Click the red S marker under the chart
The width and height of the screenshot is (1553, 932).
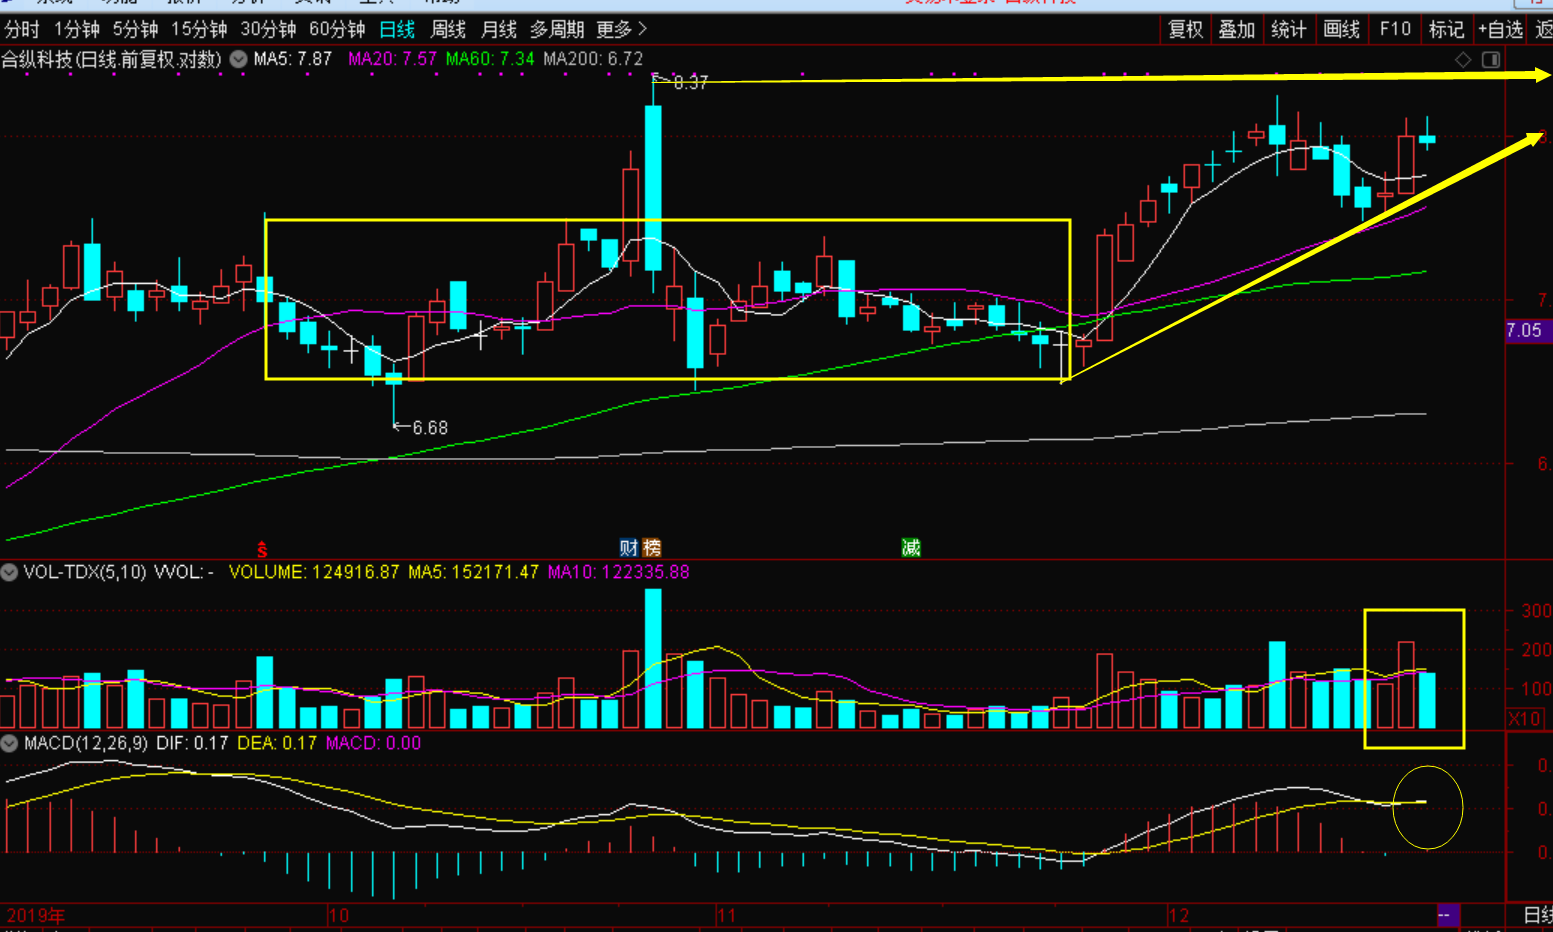[262, 549]
